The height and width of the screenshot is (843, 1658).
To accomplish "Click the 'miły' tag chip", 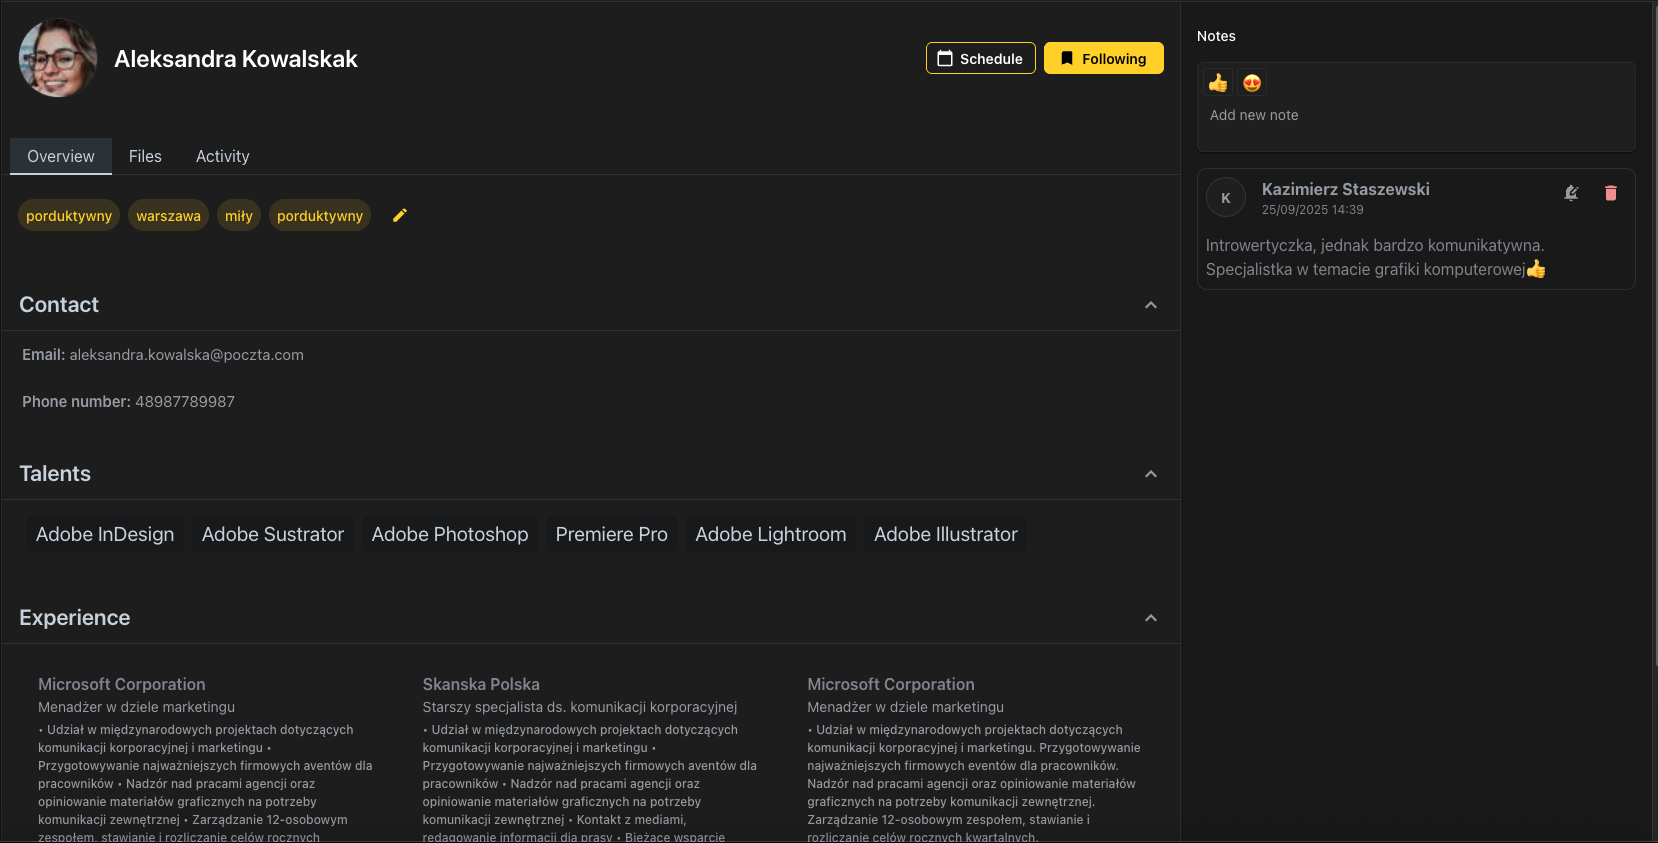I will pos(238,216).
